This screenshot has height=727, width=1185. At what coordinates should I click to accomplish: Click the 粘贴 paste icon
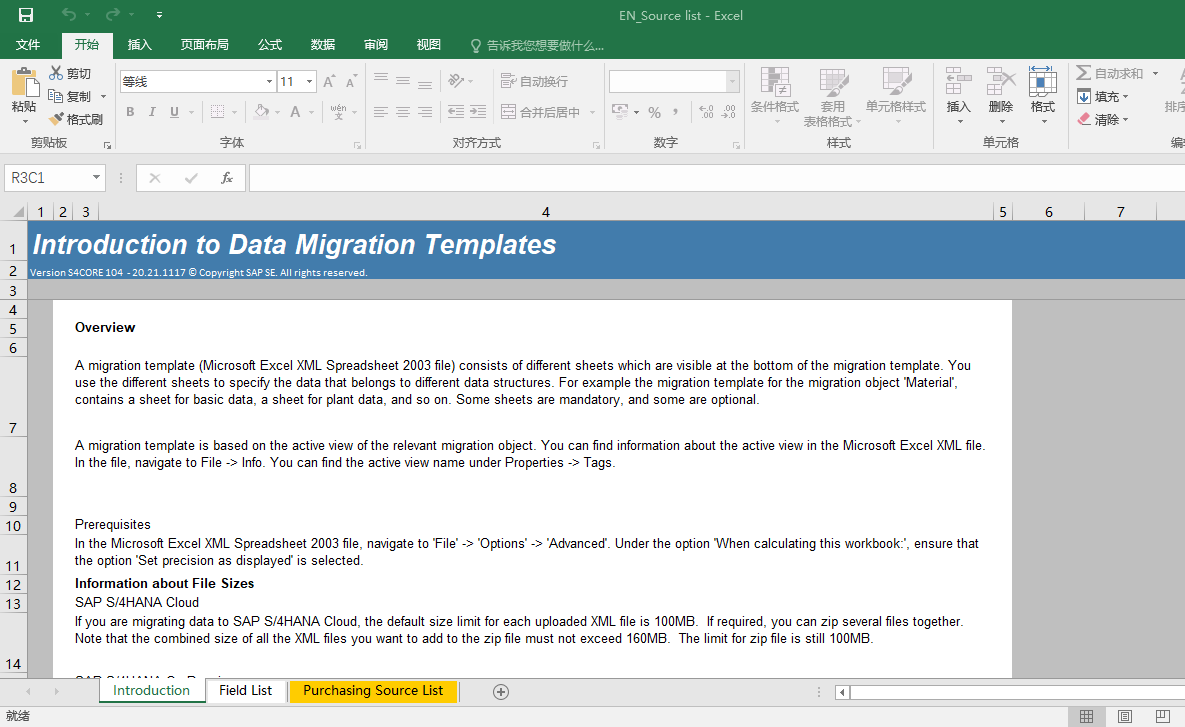24,83
